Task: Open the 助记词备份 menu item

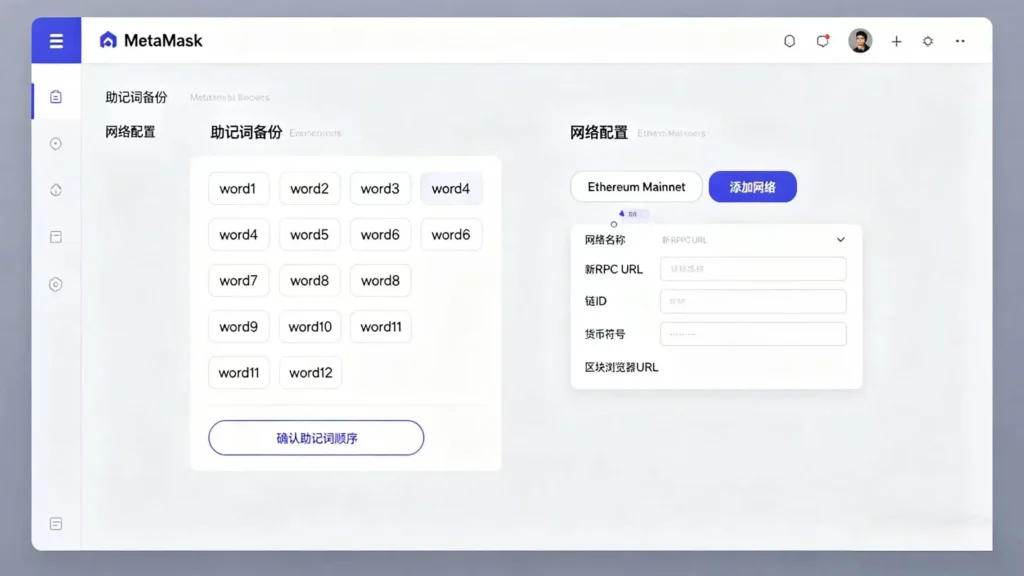Action: [x=136, y=97]
